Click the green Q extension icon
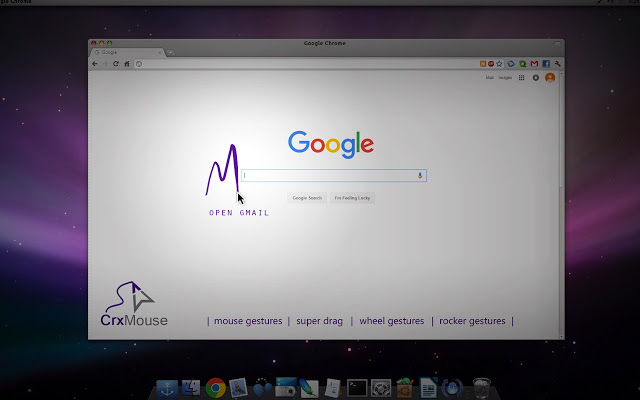Screen dimensions: 640x400 coord(522,64)
